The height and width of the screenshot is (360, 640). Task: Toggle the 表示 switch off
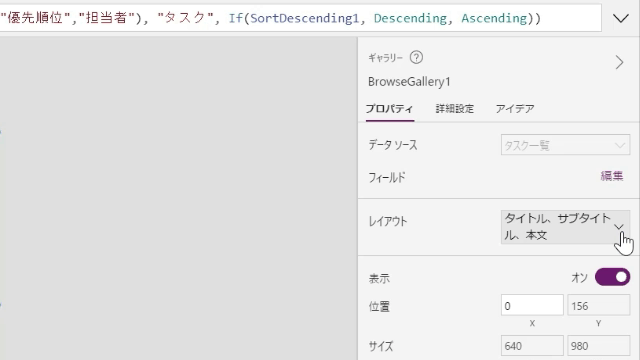tap(612, 278)
